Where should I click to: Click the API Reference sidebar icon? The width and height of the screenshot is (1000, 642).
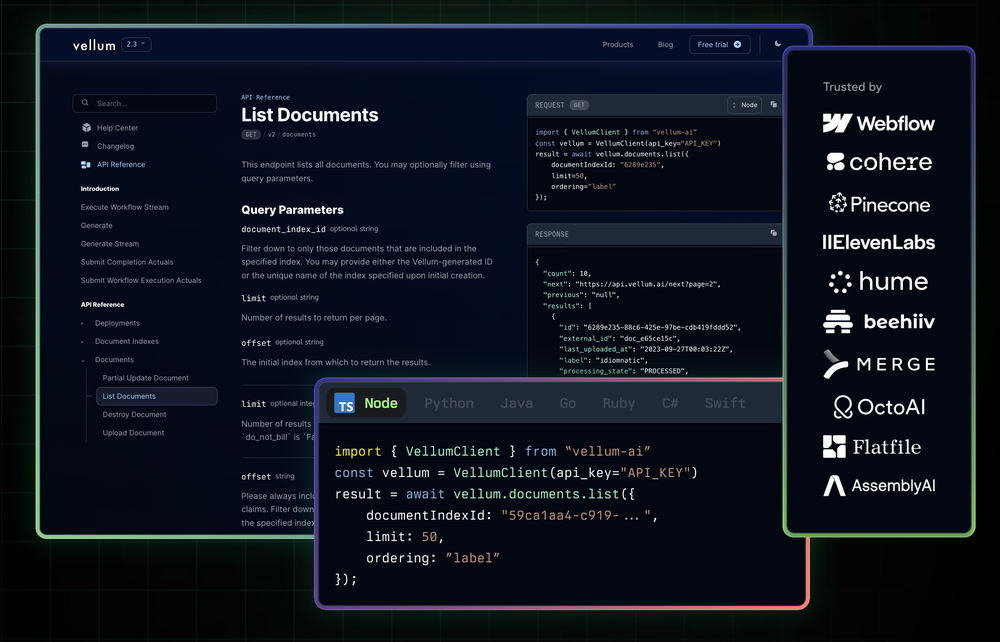85,164
